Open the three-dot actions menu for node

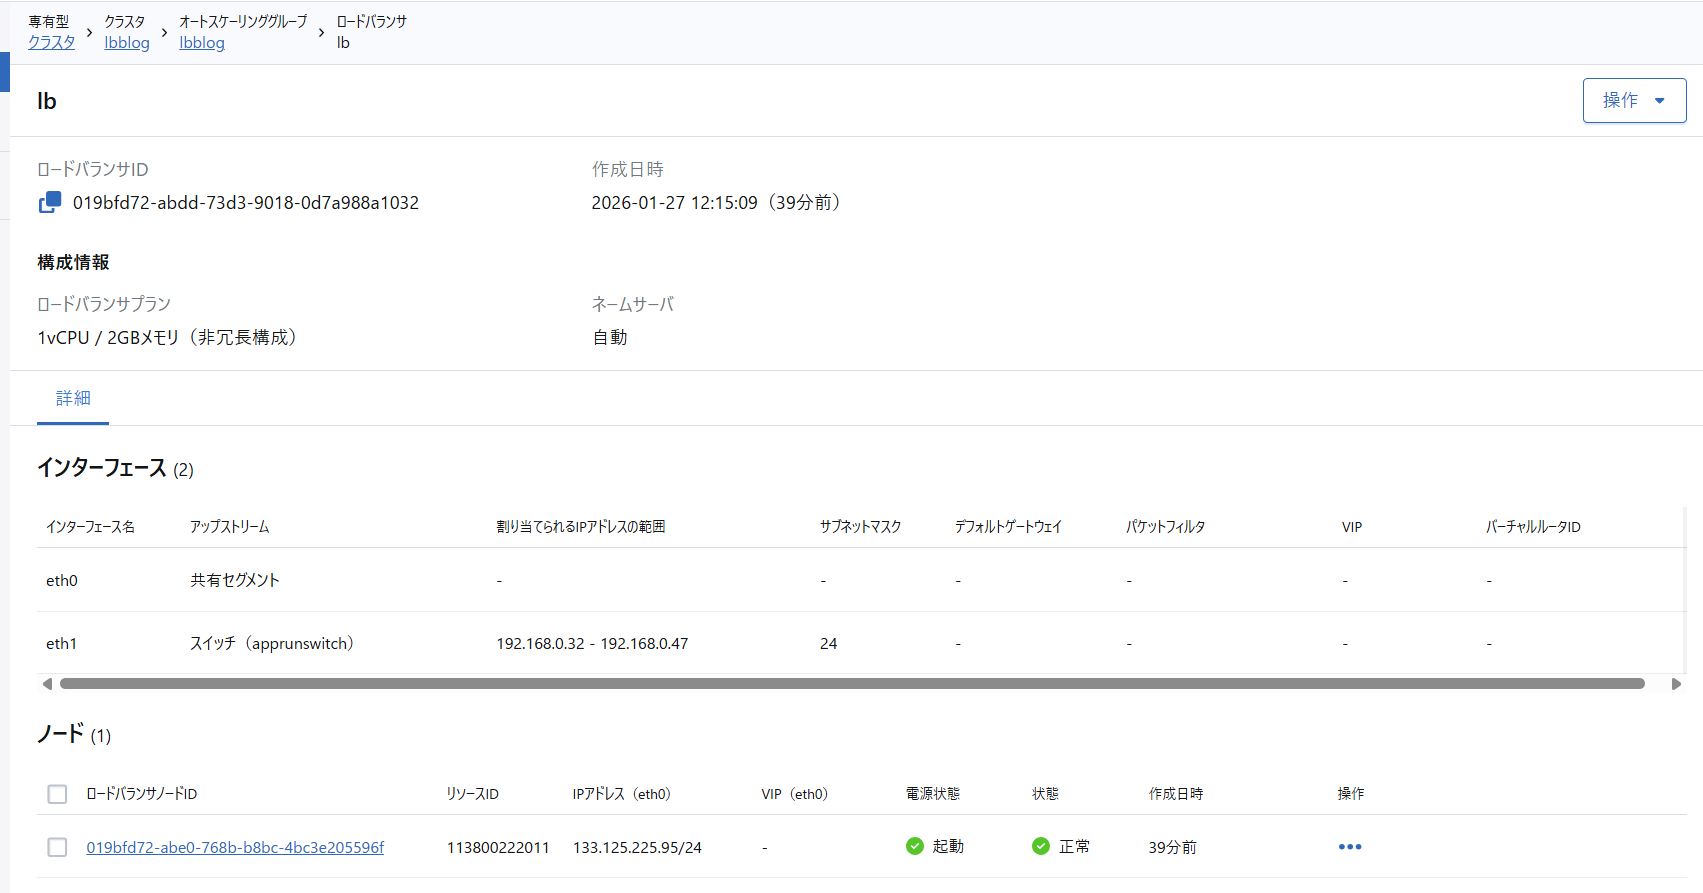[1349, 847]
